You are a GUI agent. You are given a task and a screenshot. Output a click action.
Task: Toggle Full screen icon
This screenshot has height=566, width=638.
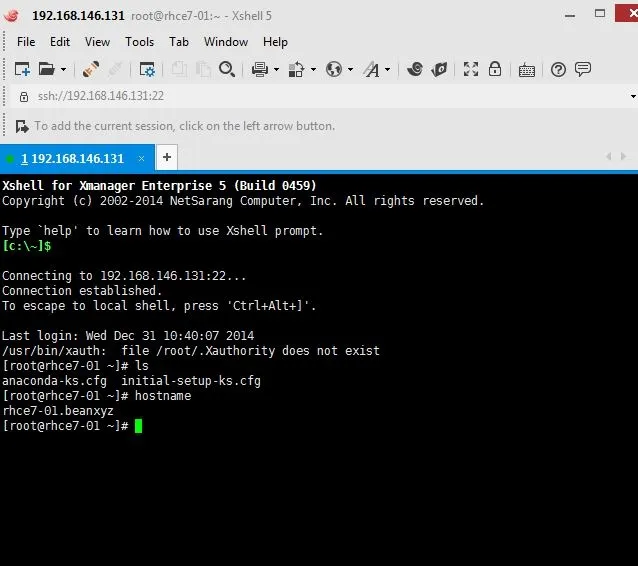471,69
